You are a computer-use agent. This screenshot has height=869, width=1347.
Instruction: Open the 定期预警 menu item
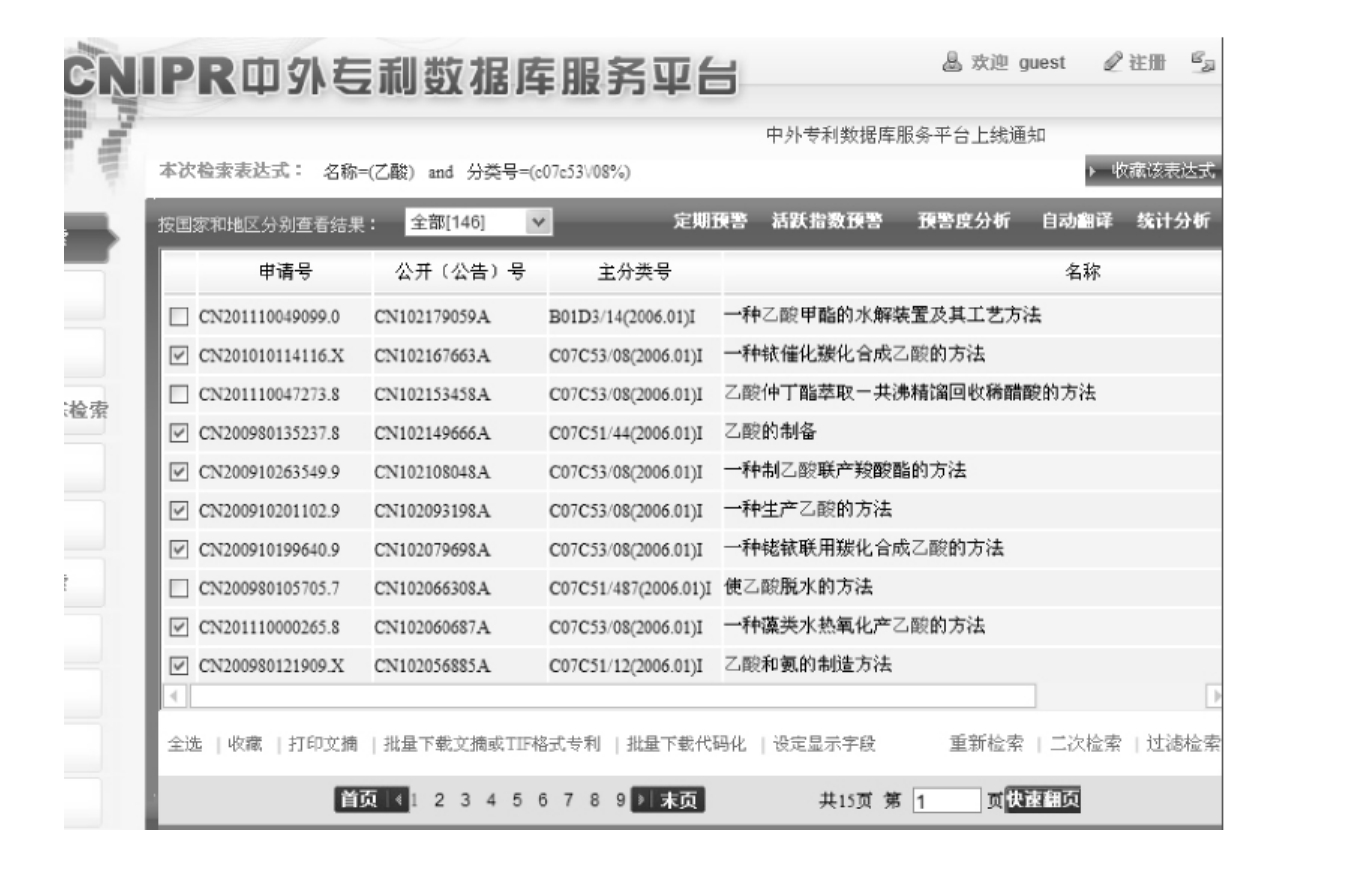(710, 221)
